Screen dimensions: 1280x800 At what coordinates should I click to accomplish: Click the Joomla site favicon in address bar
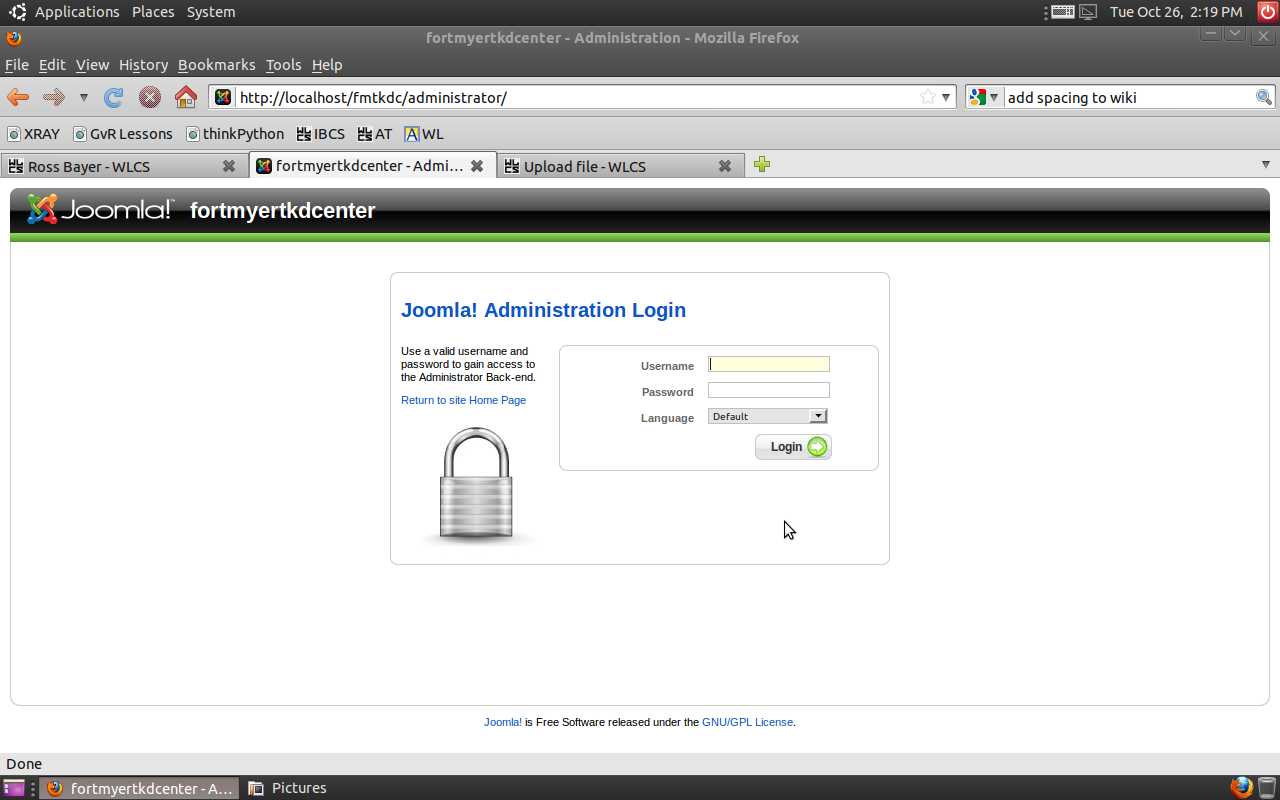224,97
